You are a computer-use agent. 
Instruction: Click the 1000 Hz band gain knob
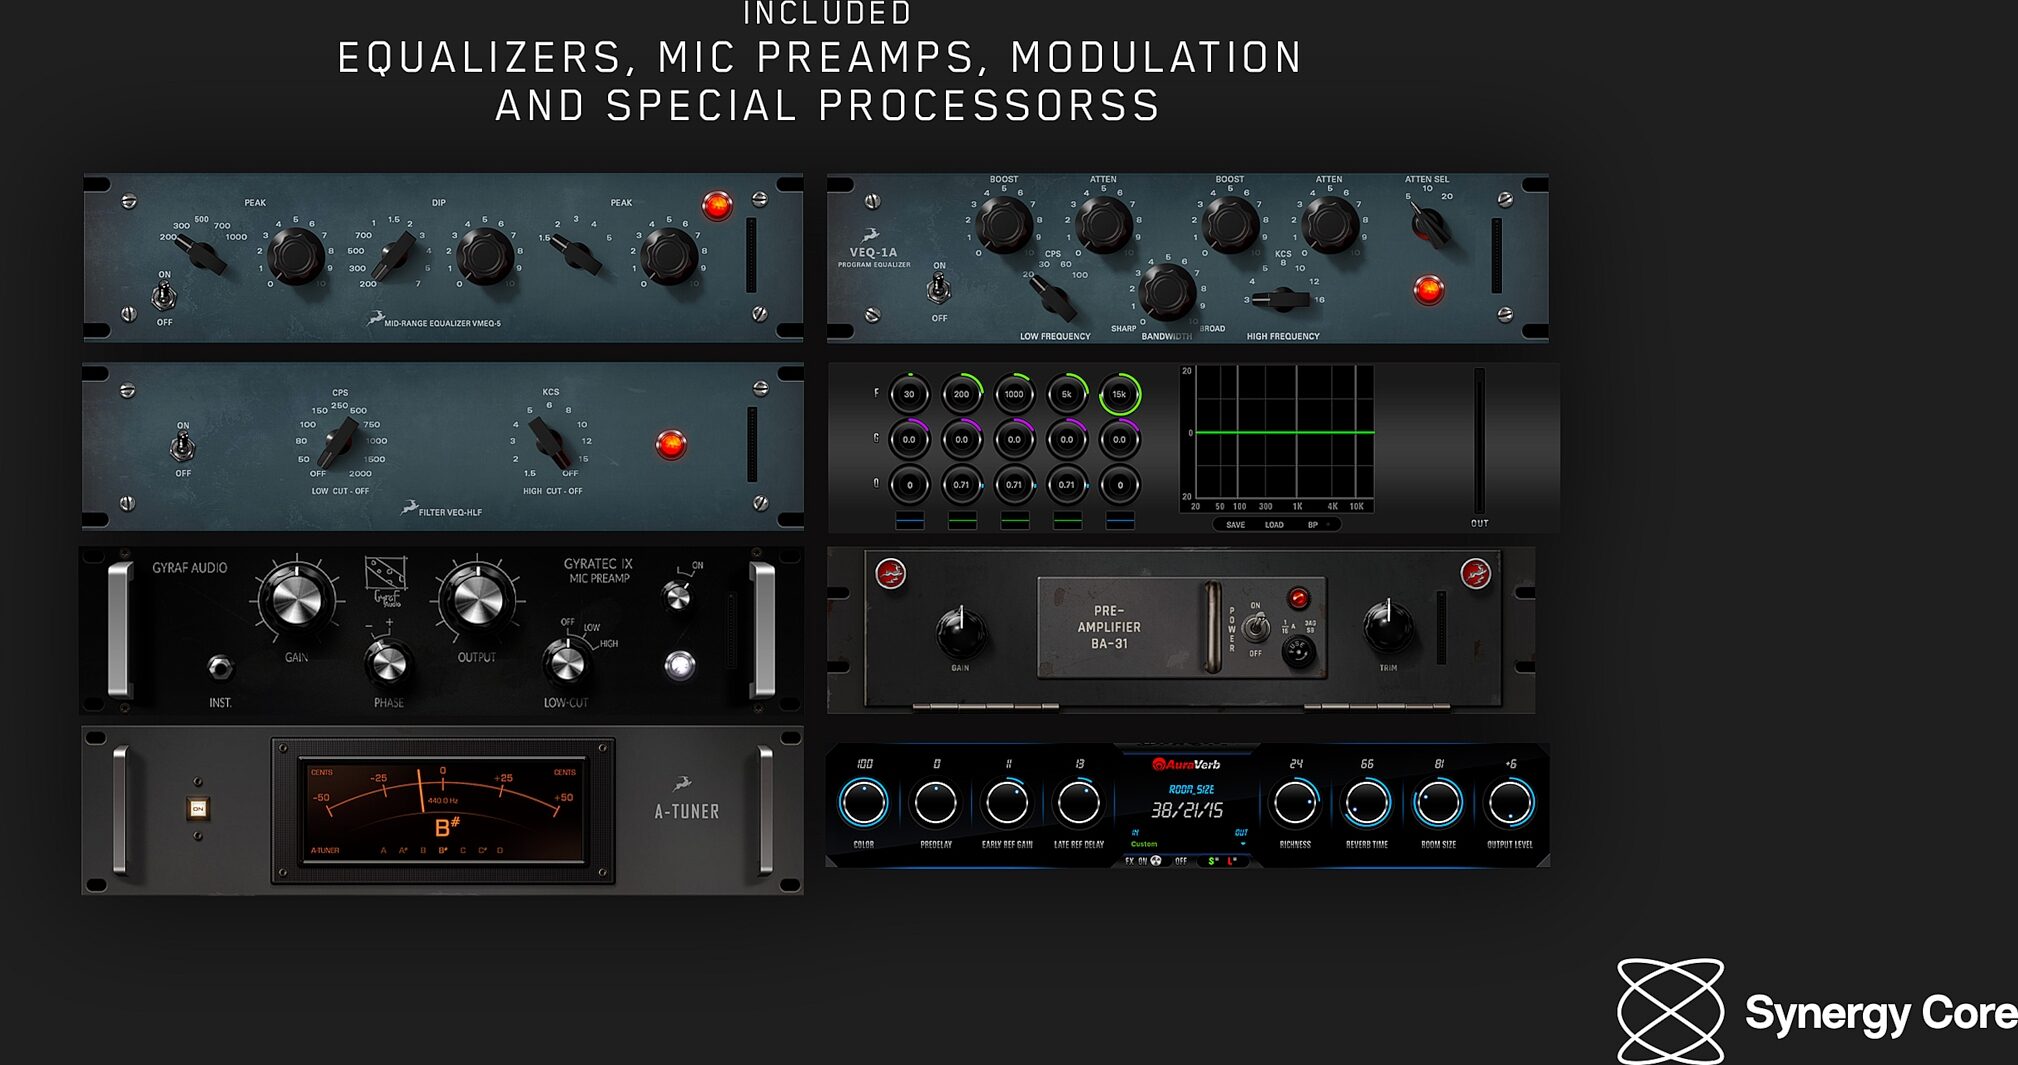point(1014,439)
